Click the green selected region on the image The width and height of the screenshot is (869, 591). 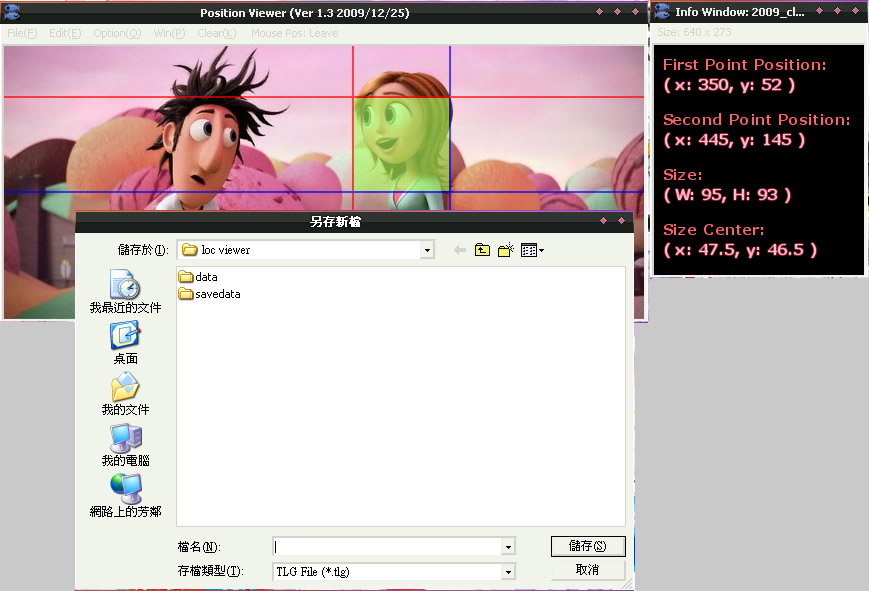point(401,145)
